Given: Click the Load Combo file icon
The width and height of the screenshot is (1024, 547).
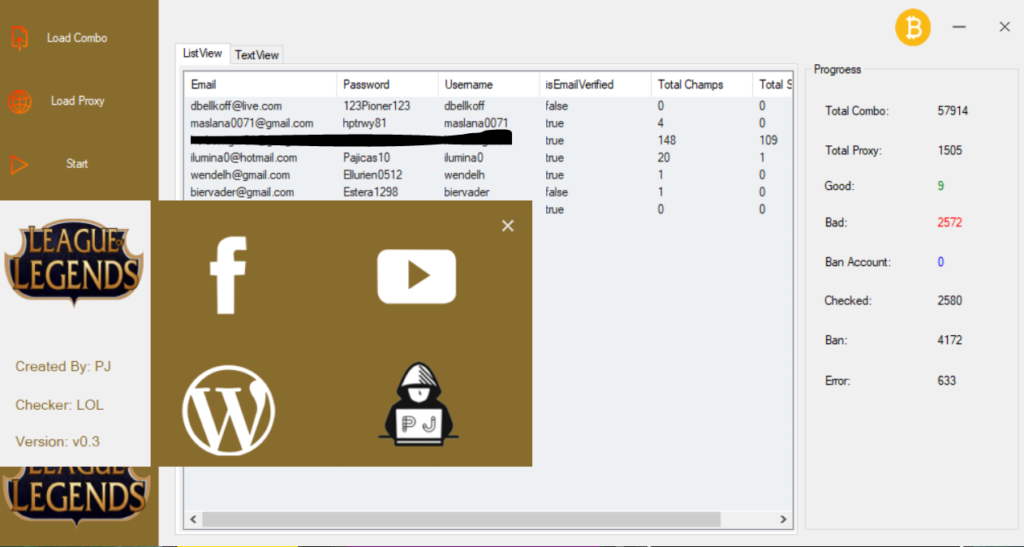Looking at the screenshot, I should click(x=20, y=38).
